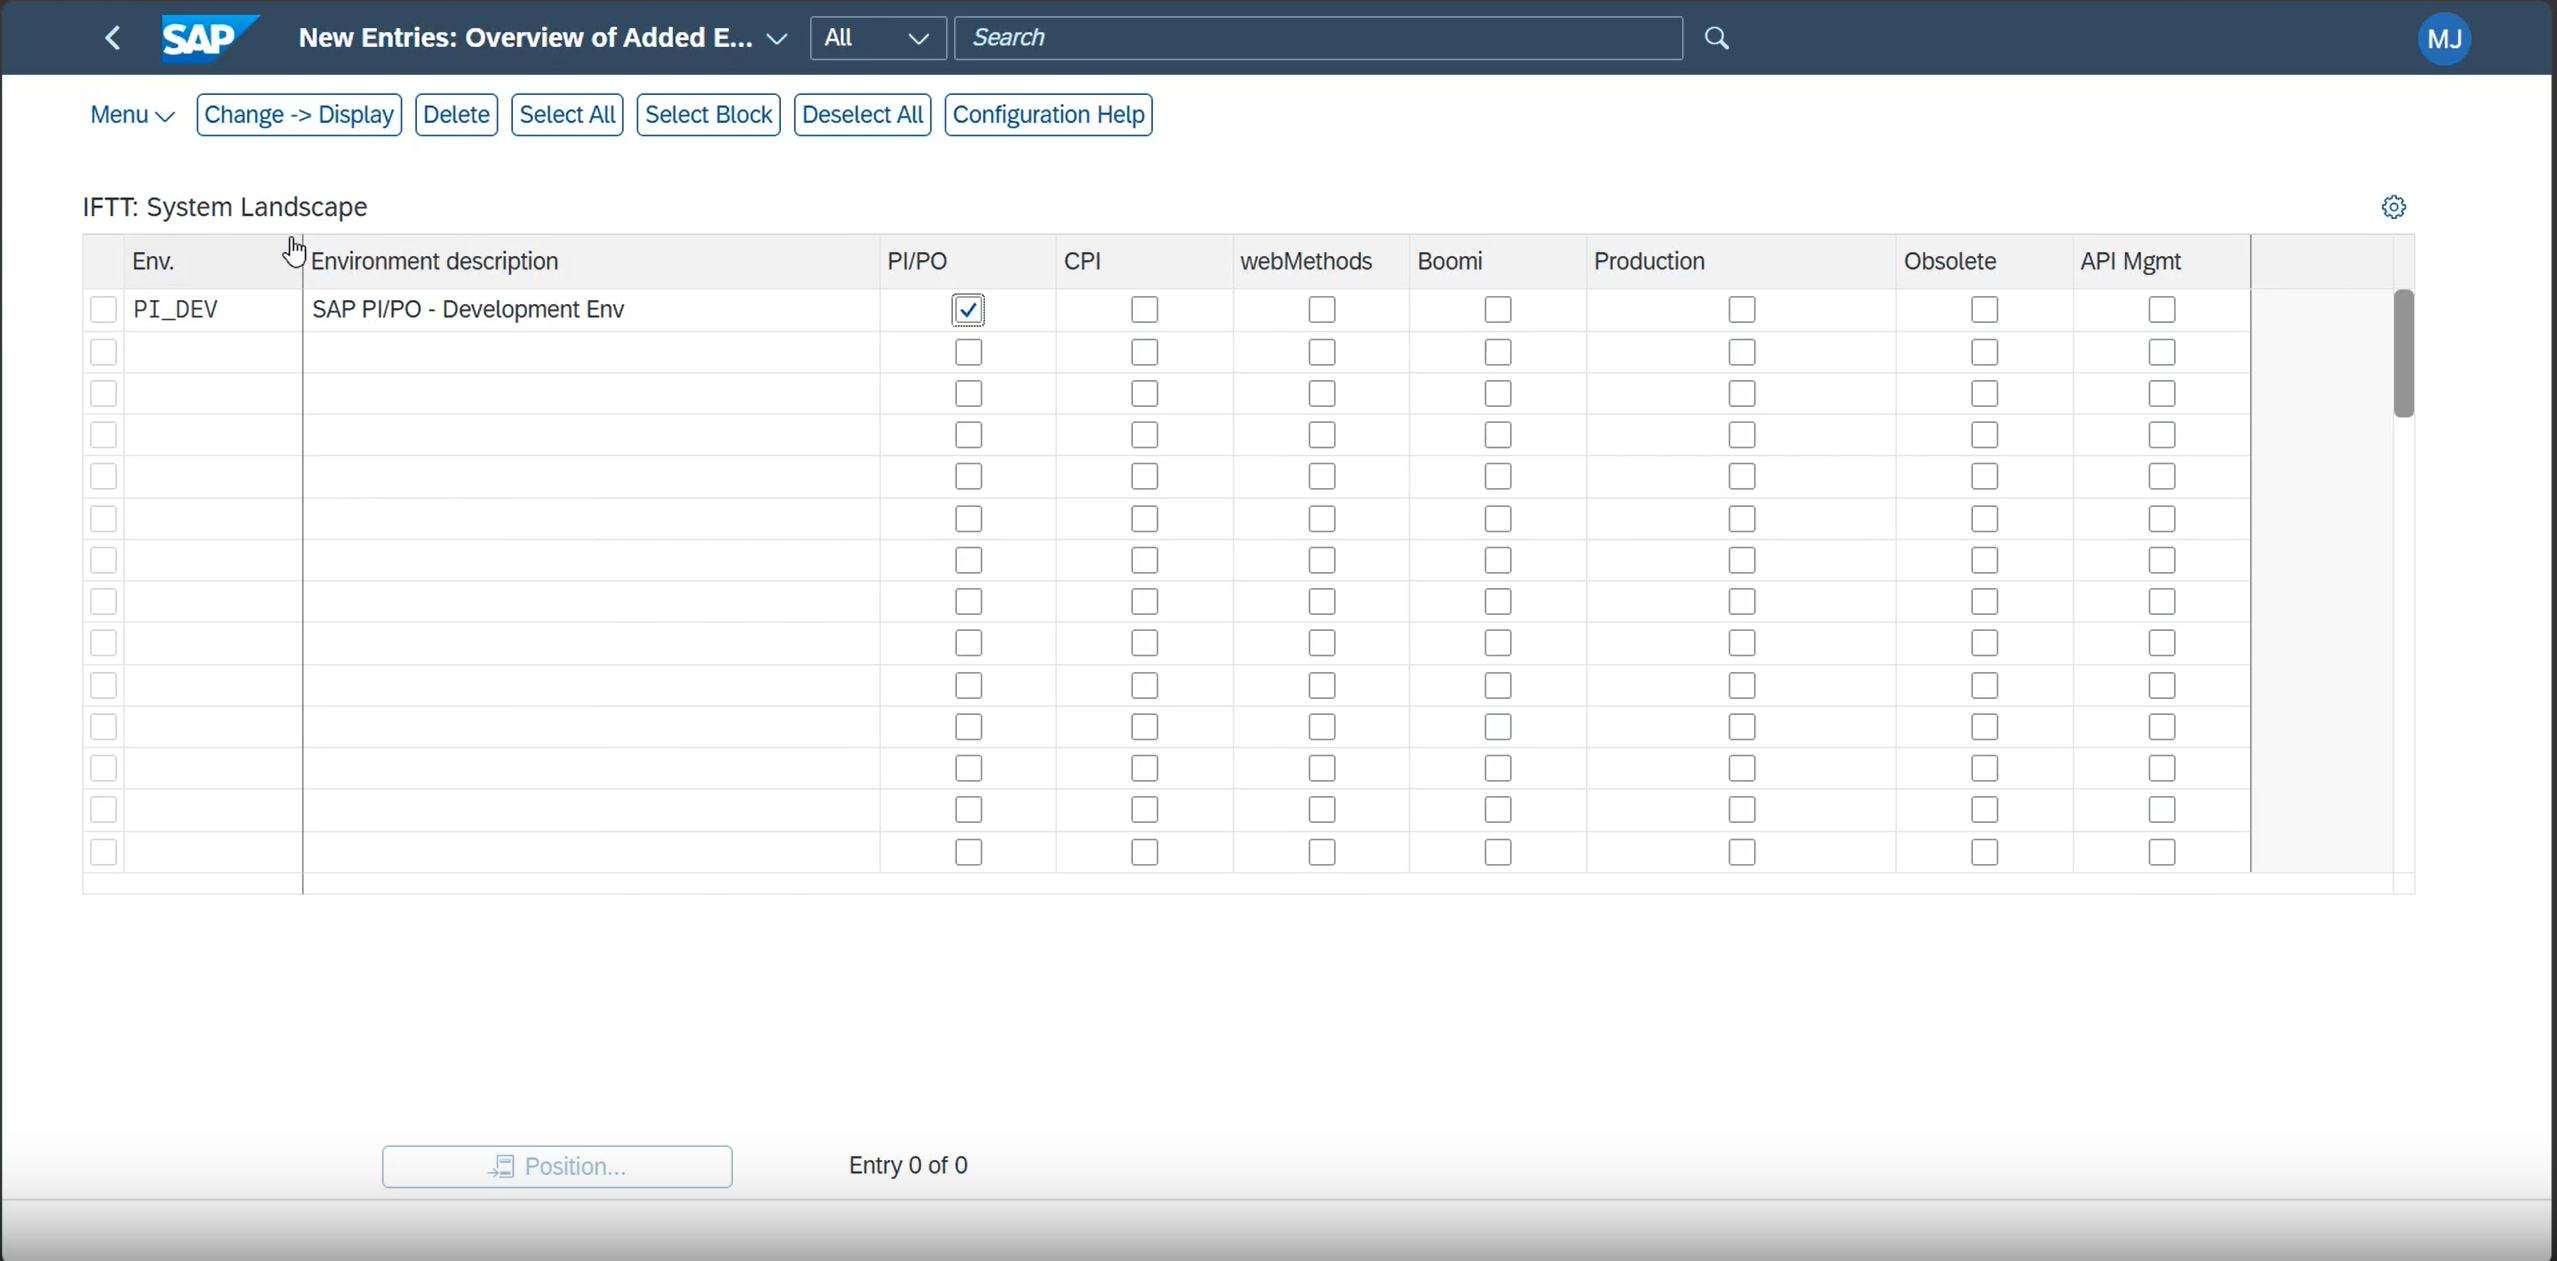
Task: Open the Menu dropdown
Action: 132,115
